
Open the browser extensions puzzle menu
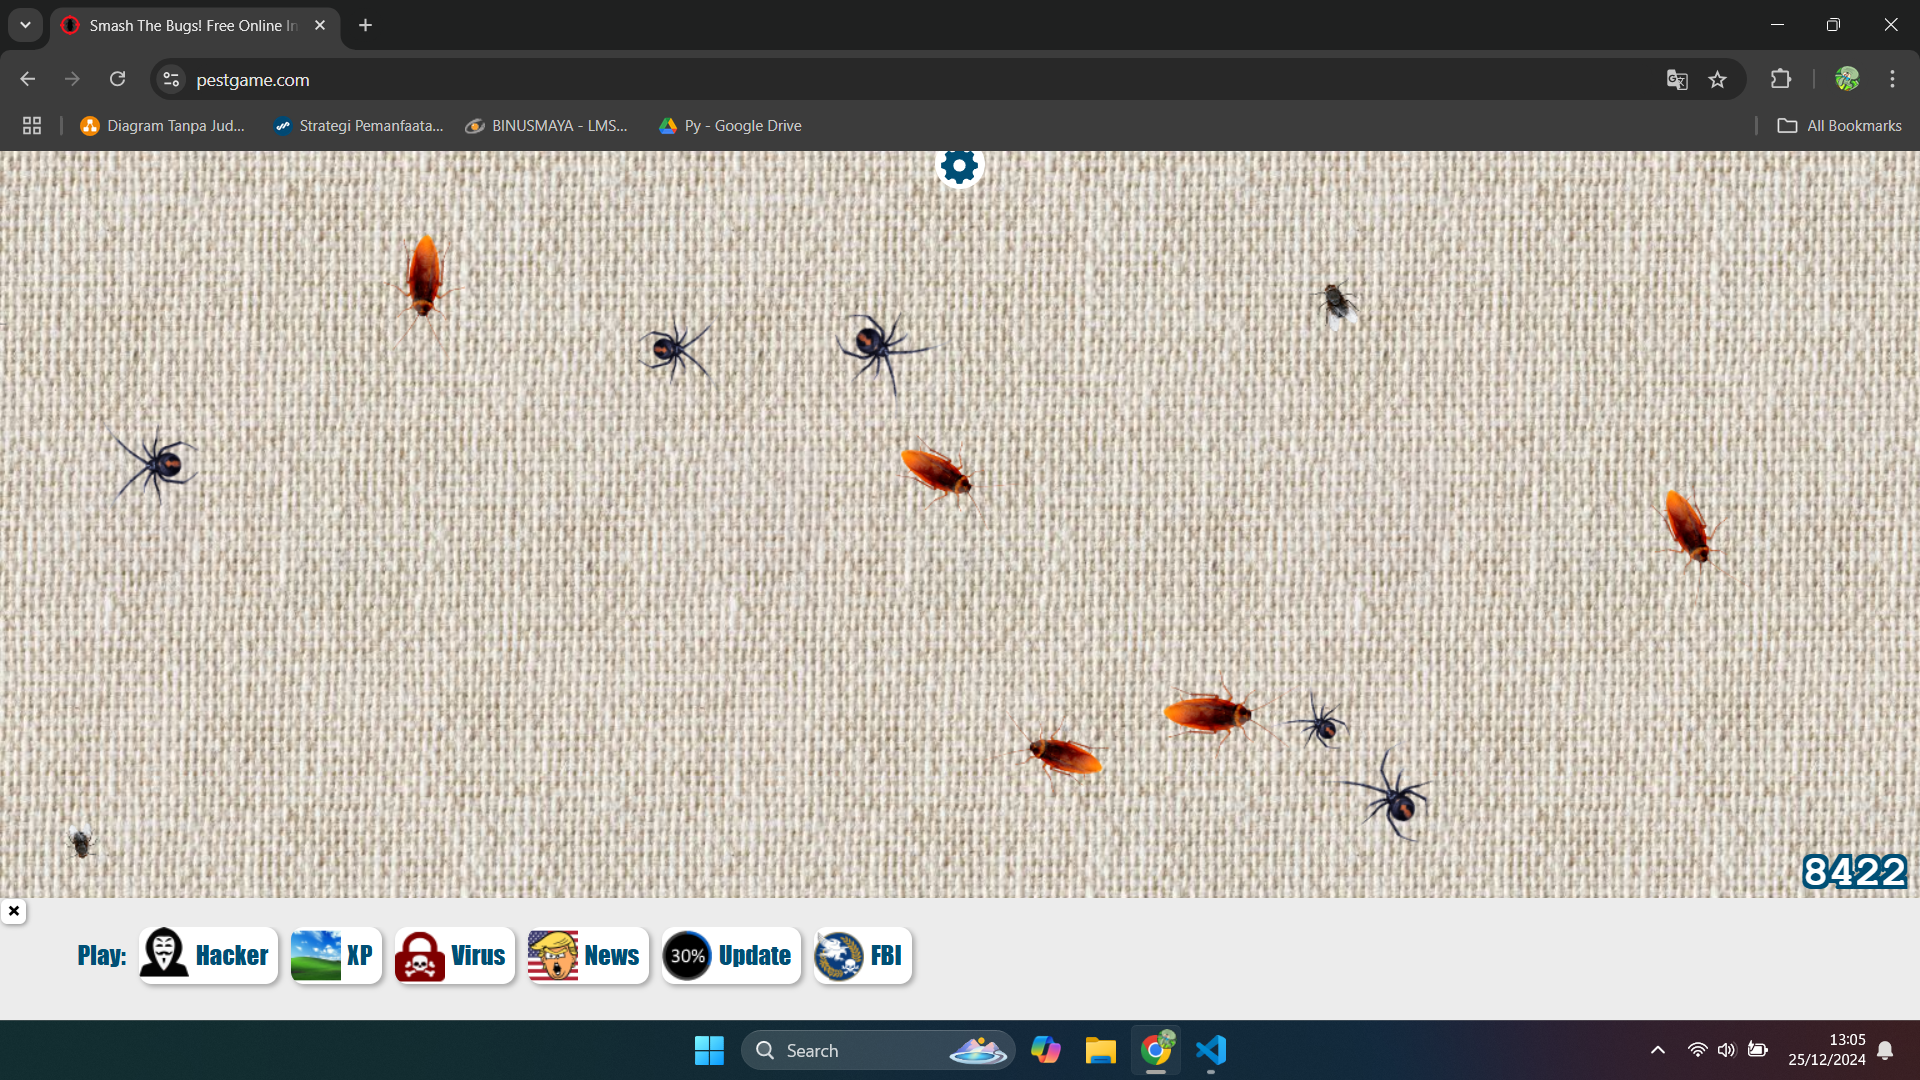pyautogui.click(x=1781, y=79)
